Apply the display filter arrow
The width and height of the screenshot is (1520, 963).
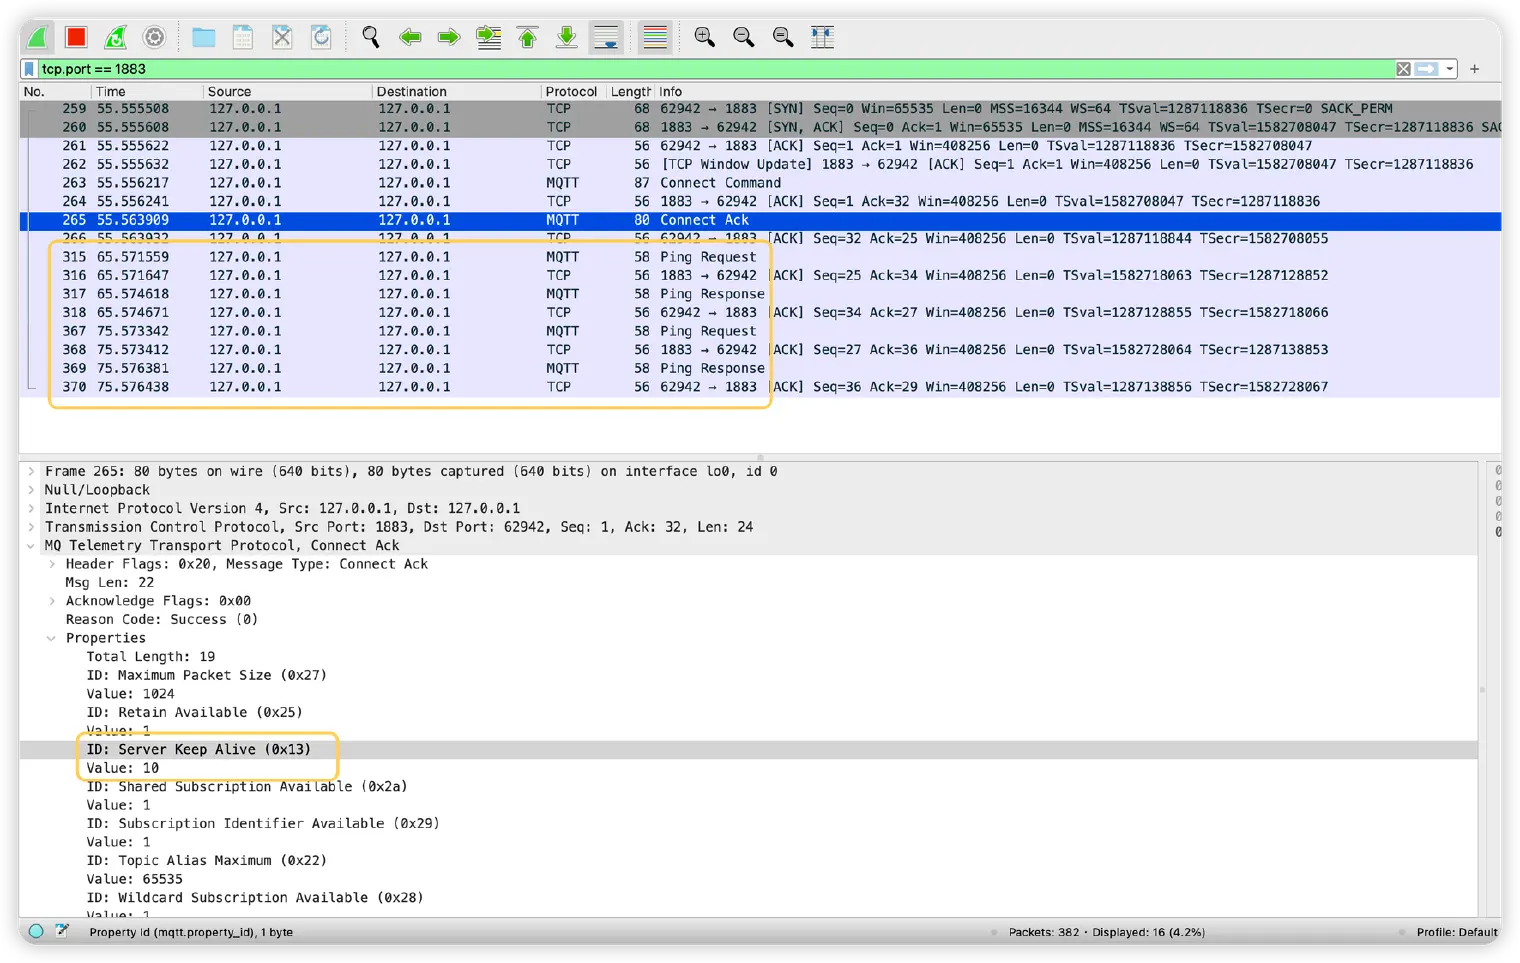tap(1427, 69)
